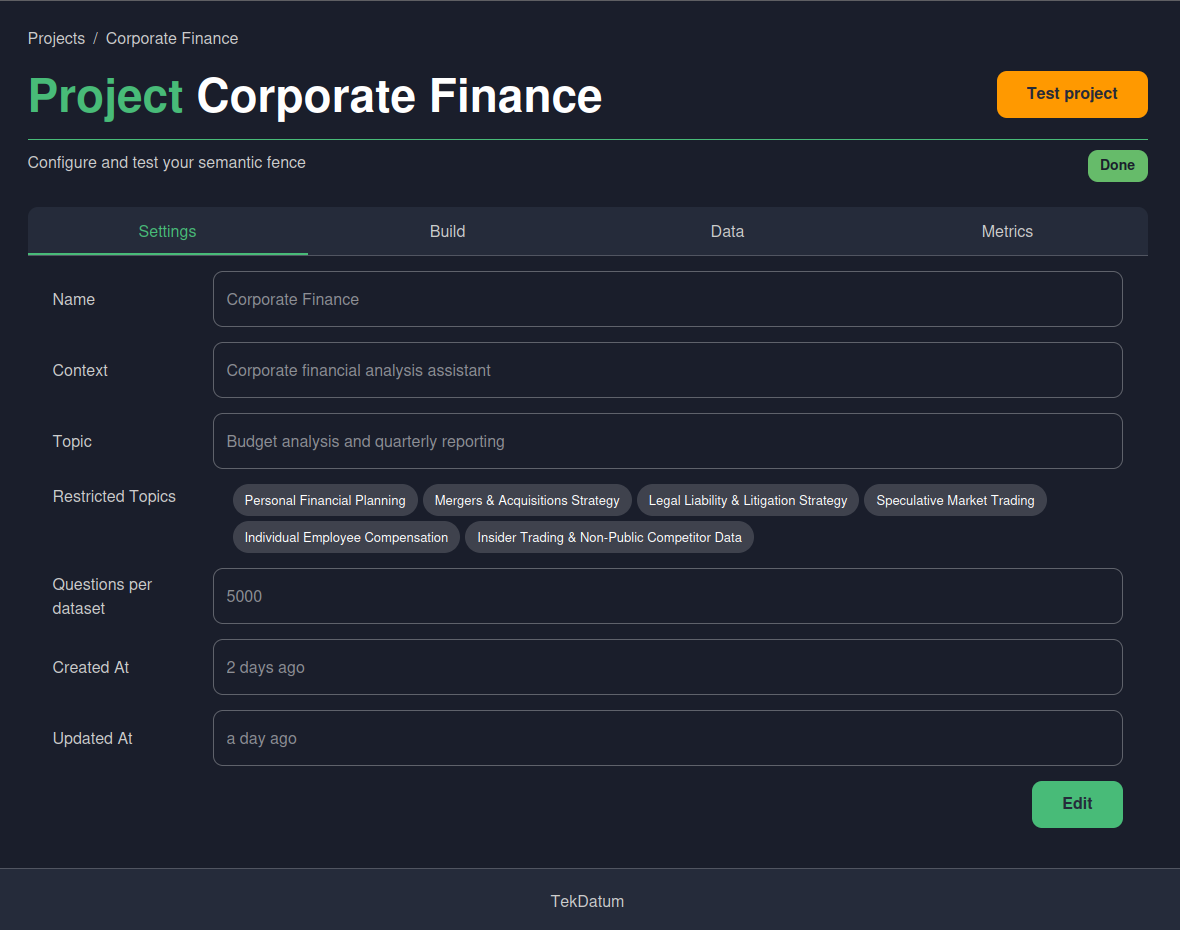This screenshot has width=1180, height=930.
Task: Switch to the Build tab
Action: [447, 231]
